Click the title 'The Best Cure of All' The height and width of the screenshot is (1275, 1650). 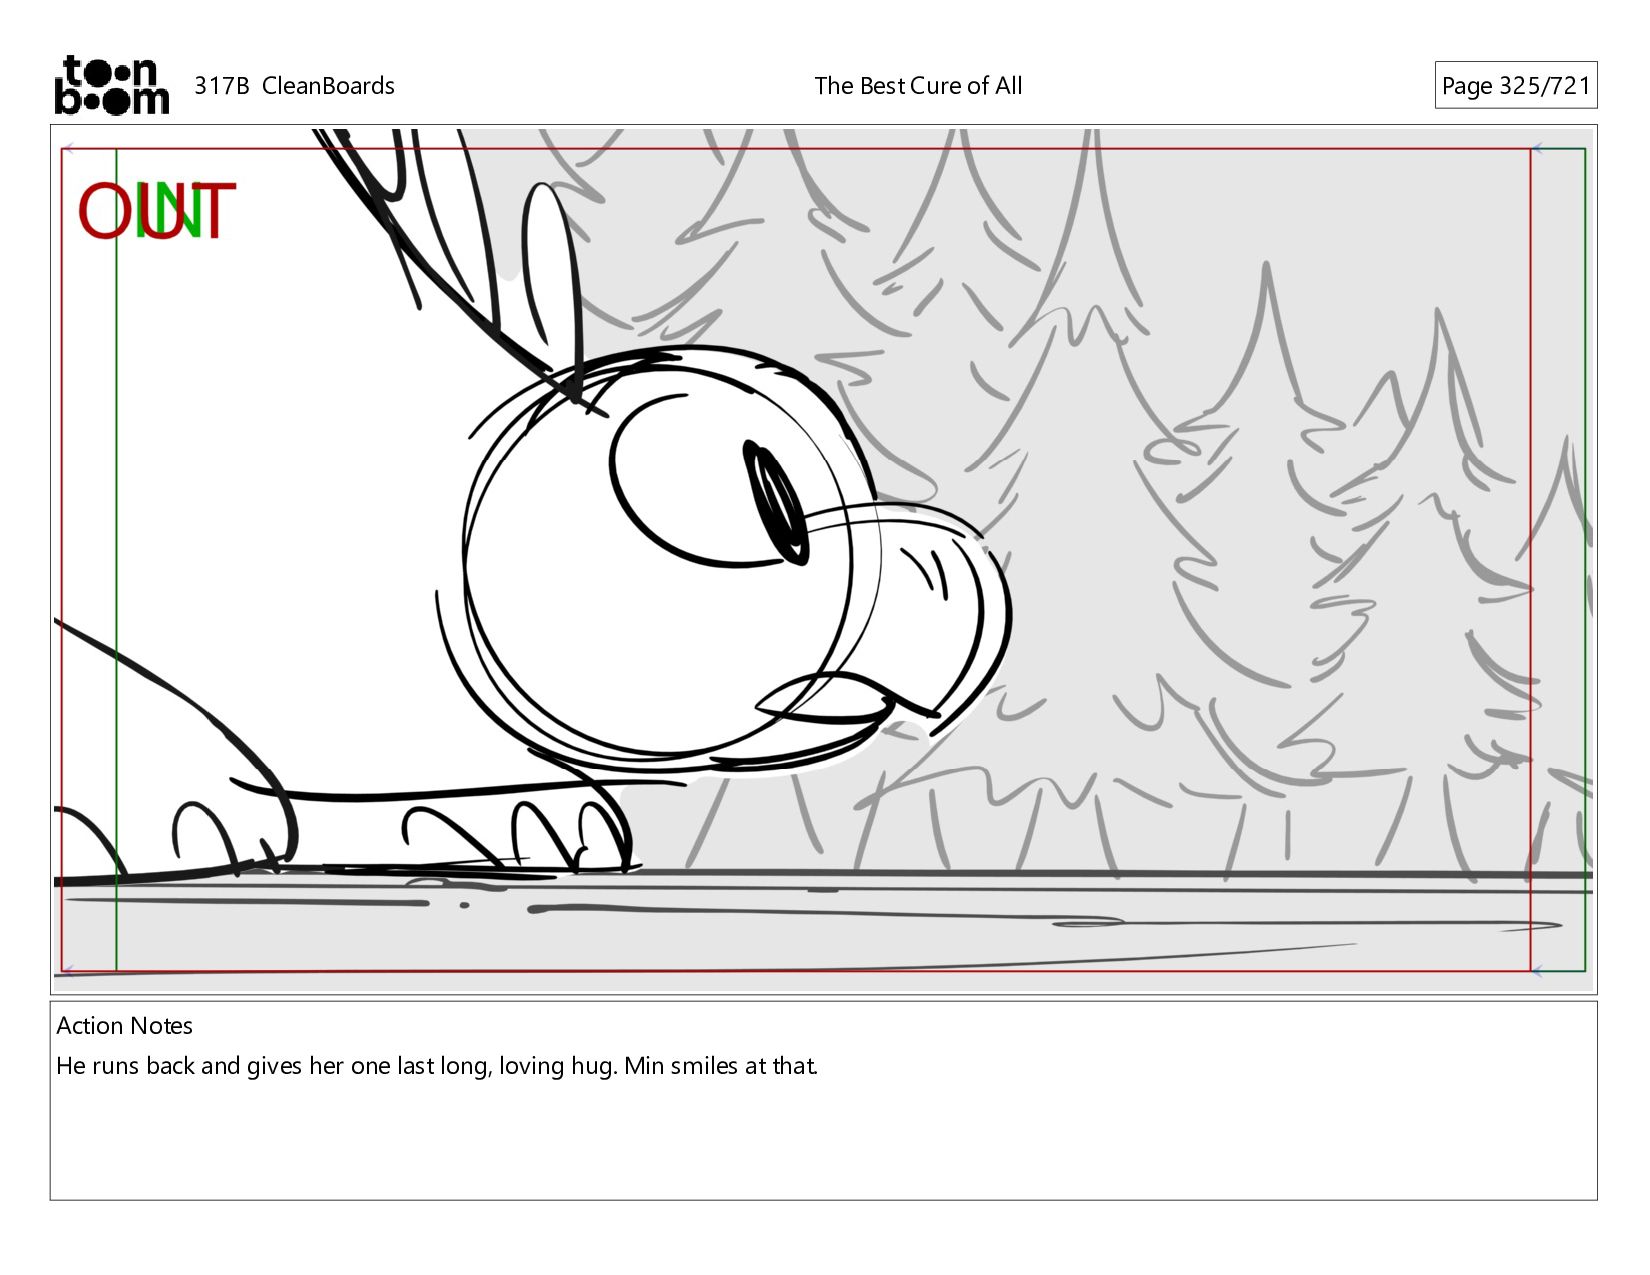(x=918, y=86)
